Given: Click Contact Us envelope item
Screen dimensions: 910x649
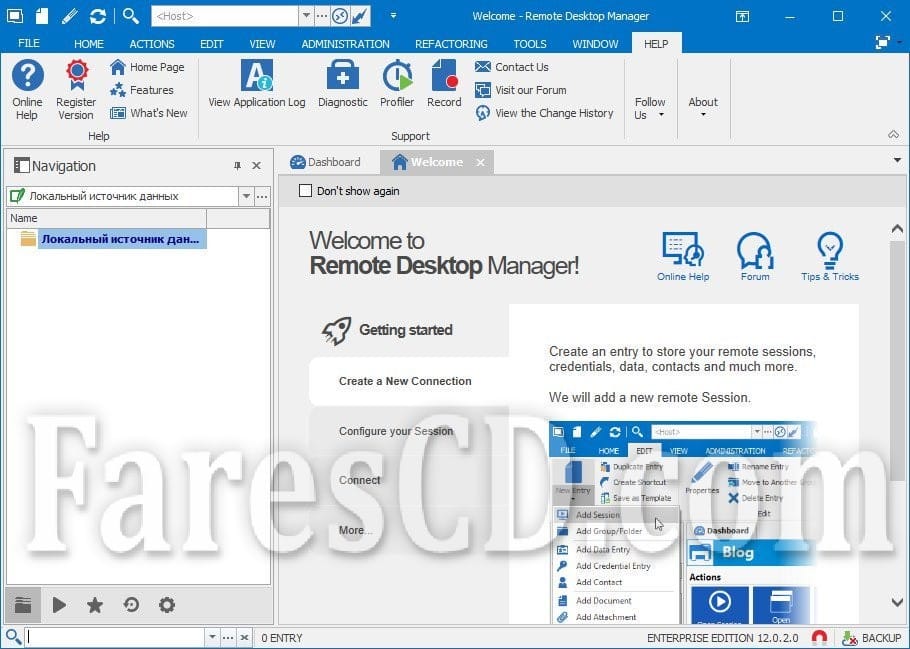Looking at the screenshot, I should (x=511, y=67).
